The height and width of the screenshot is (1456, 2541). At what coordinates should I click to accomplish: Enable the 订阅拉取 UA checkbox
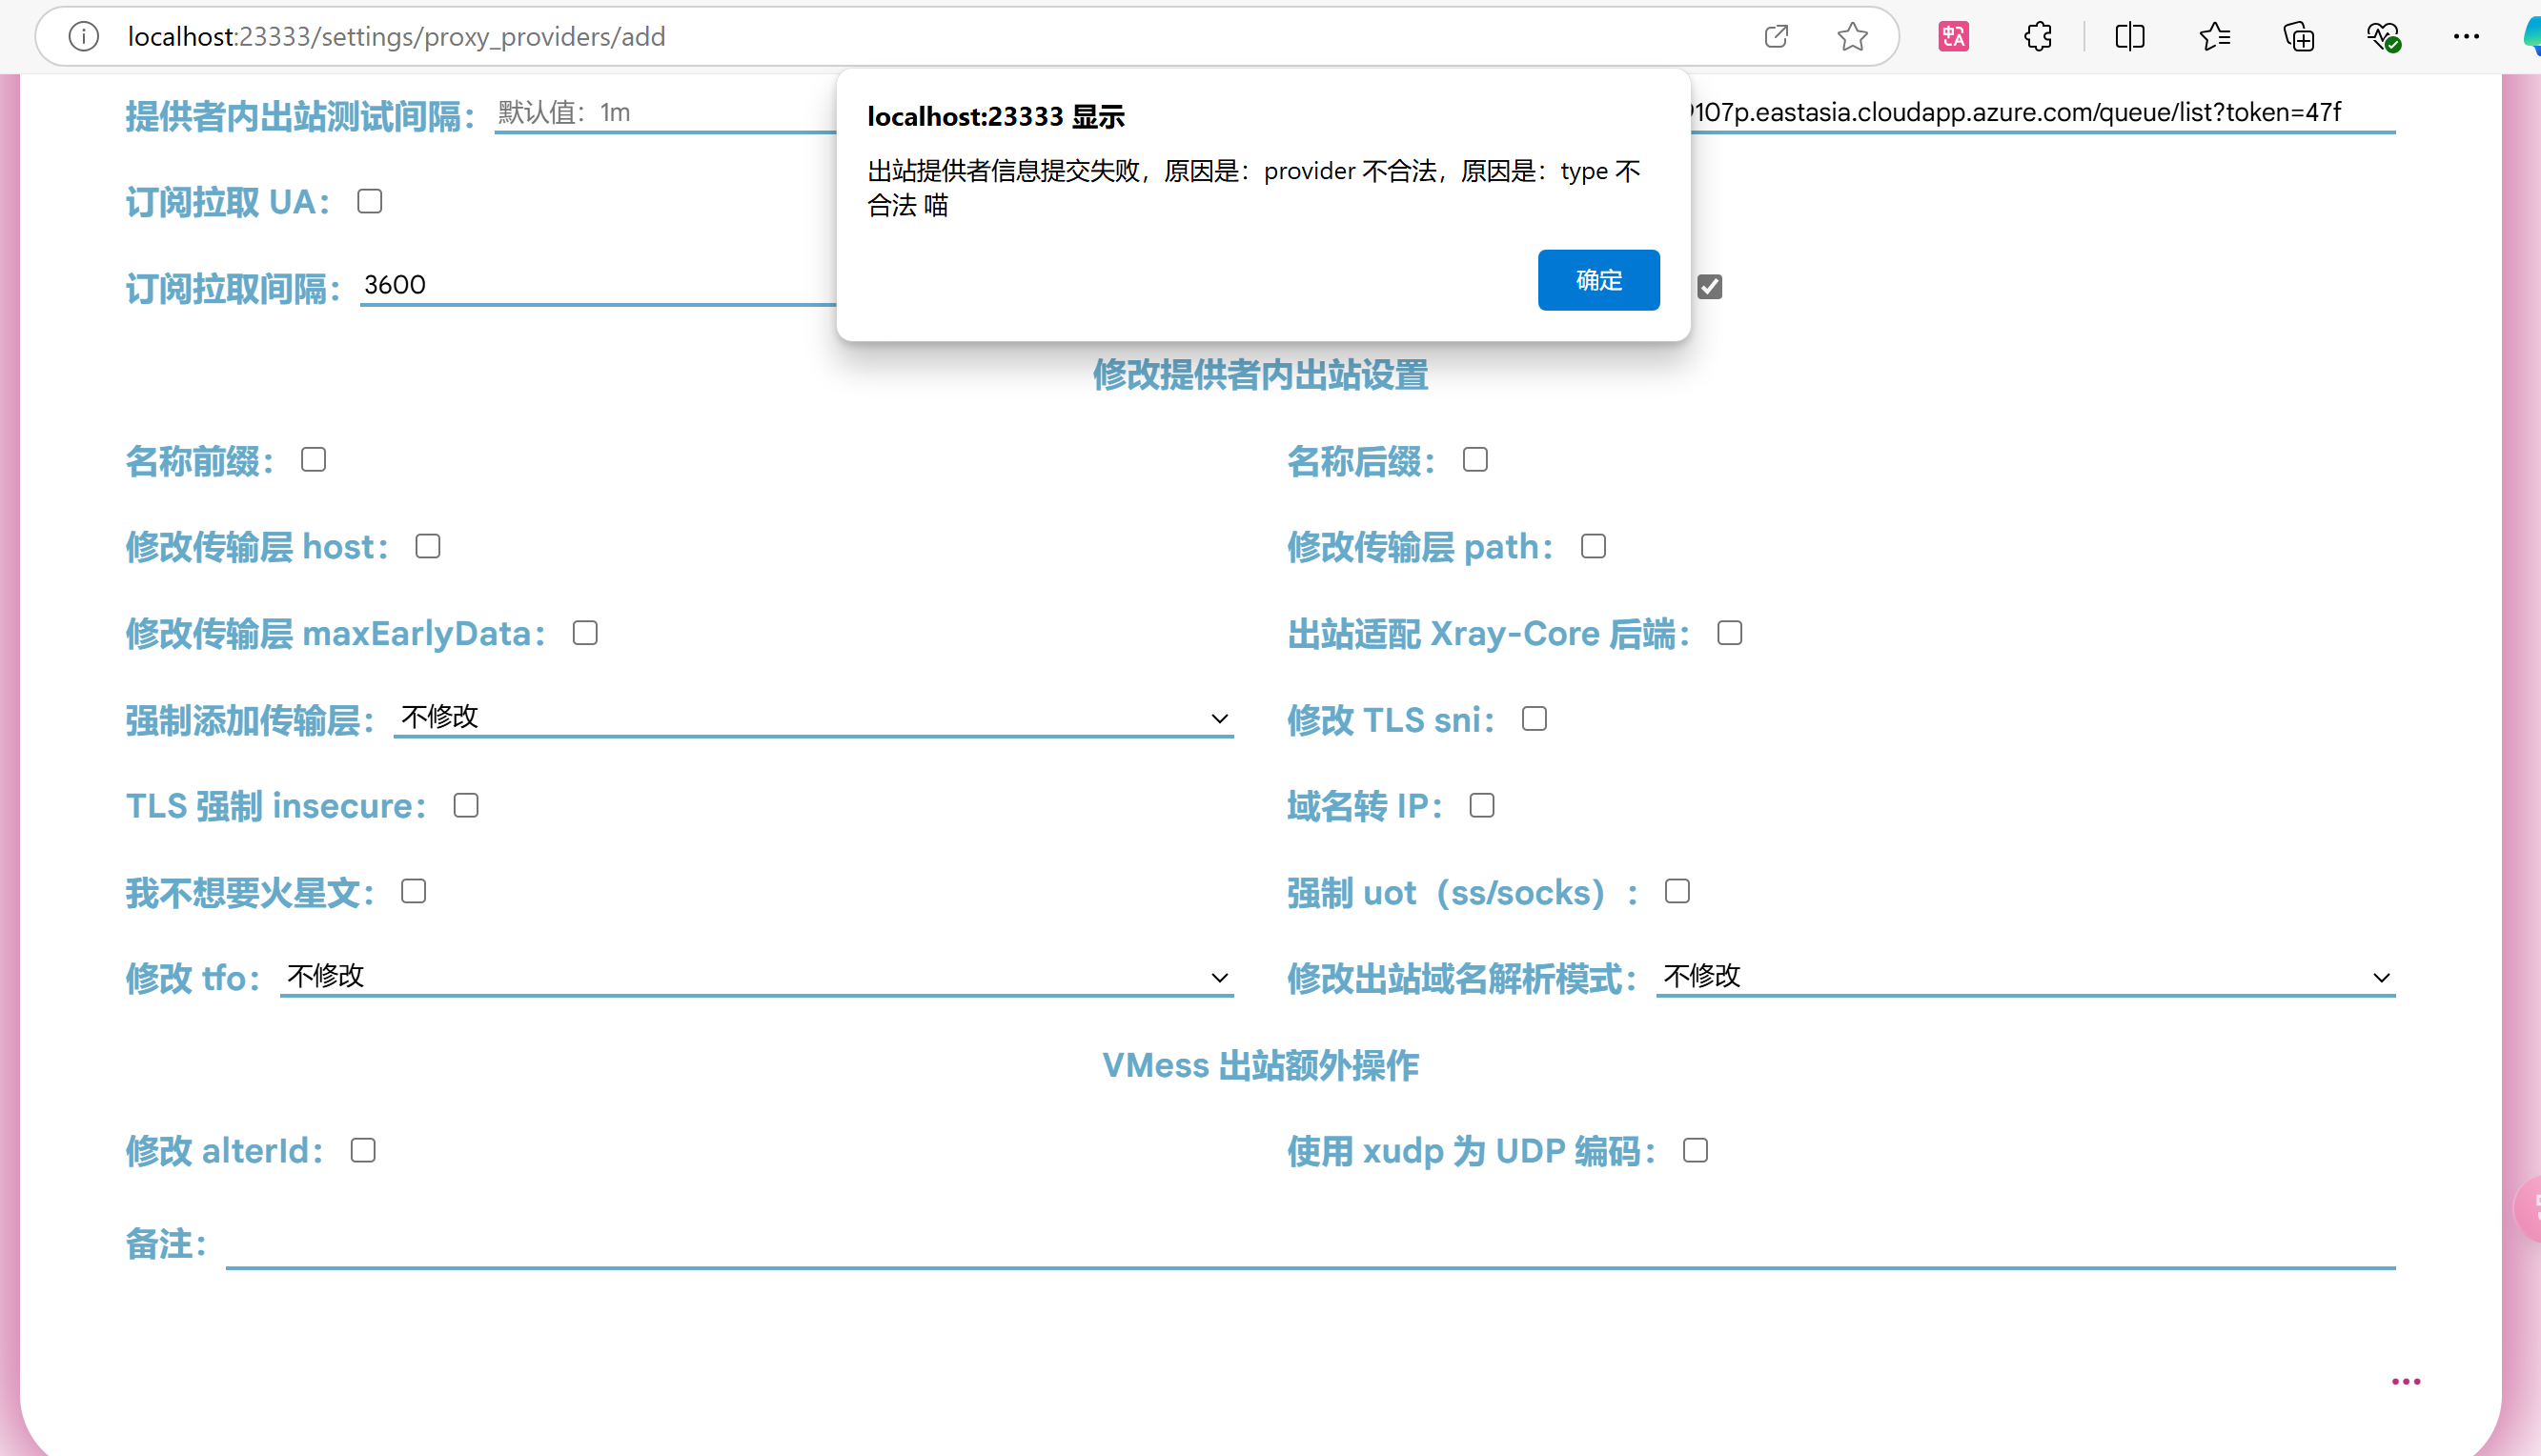(x=370, y=202)
